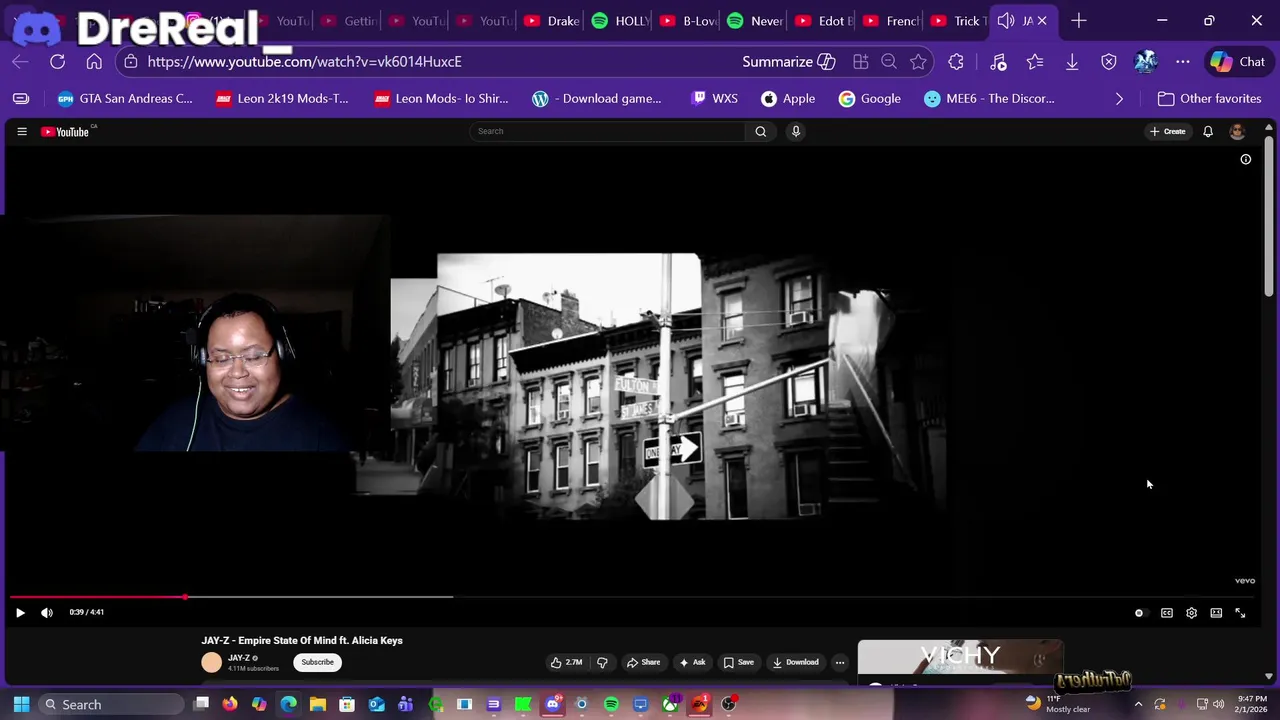Open GTA San Andreas bookmark
The image size is (1280, 720).
pyautogui.click(x=125, y=99)
